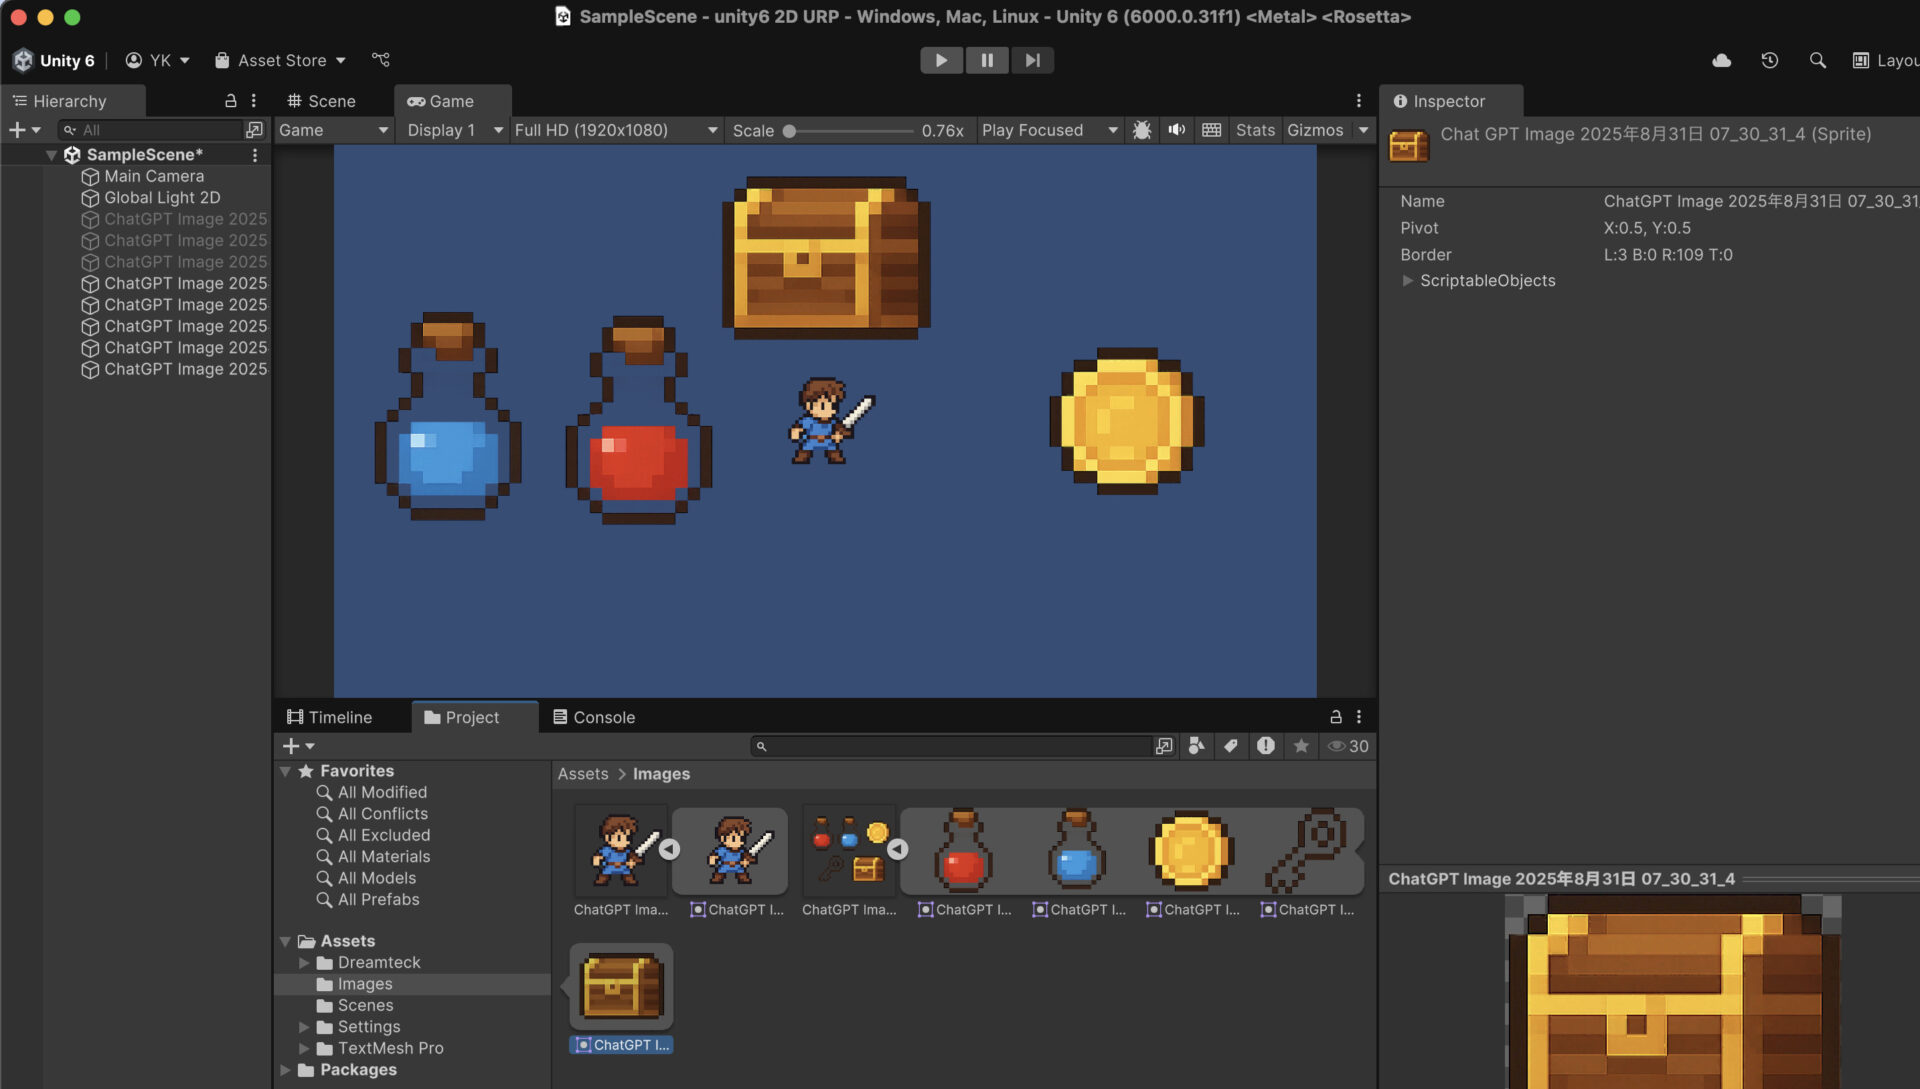Click Search by Label tag icon
This screenshot has height=1089, width=1920.
(1231, 746)
